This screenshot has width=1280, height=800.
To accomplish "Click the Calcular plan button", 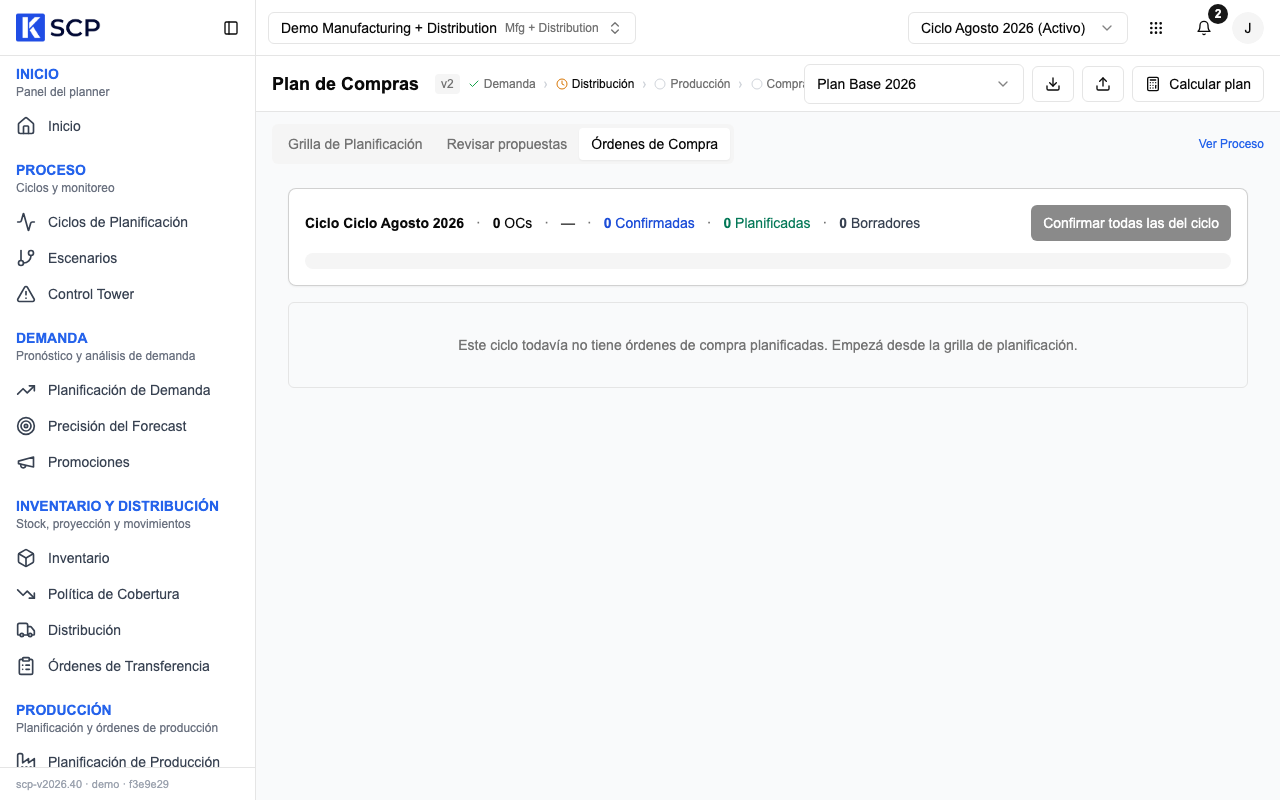I will pyautogui.click(x=1198, y=84).
